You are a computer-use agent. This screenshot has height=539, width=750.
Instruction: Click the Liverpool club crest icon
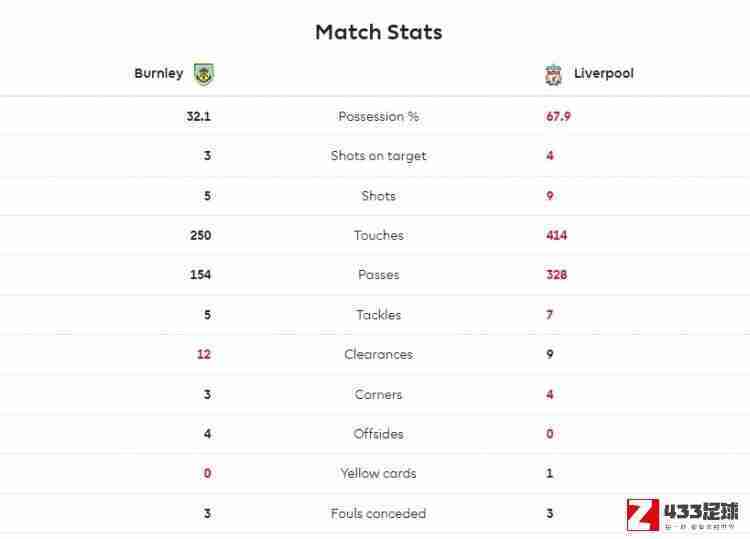click(553, 75)
